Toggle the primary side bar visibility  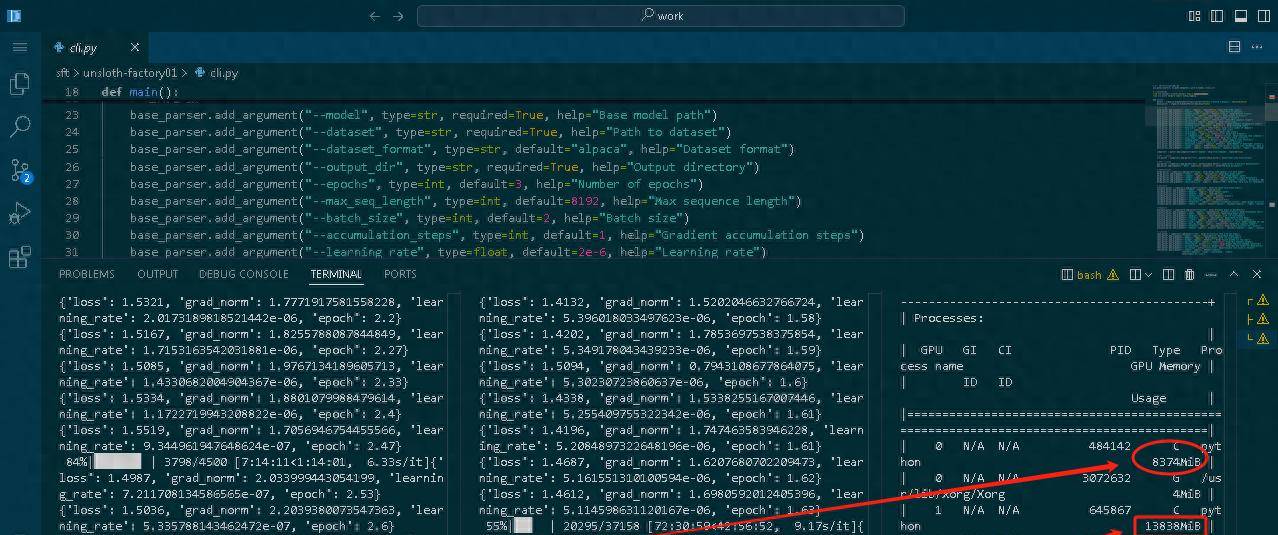tap(1217, 16)
